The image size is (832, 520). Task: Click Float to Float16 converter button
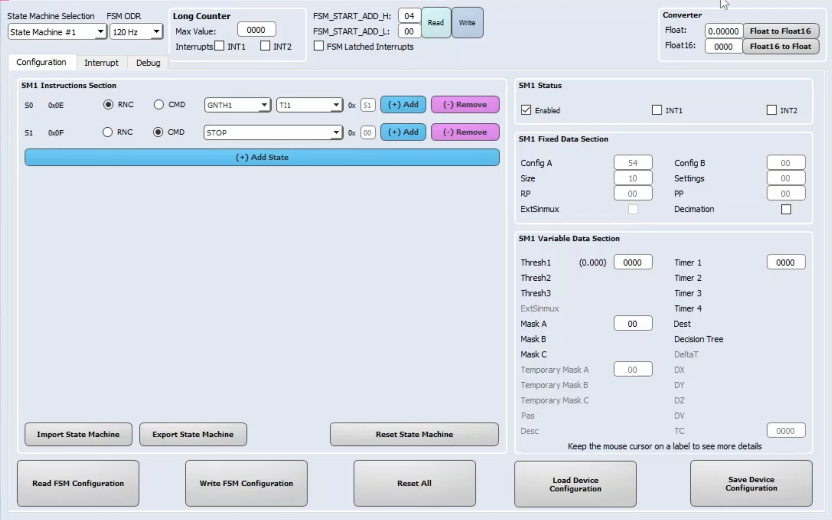tap(781, 31)
